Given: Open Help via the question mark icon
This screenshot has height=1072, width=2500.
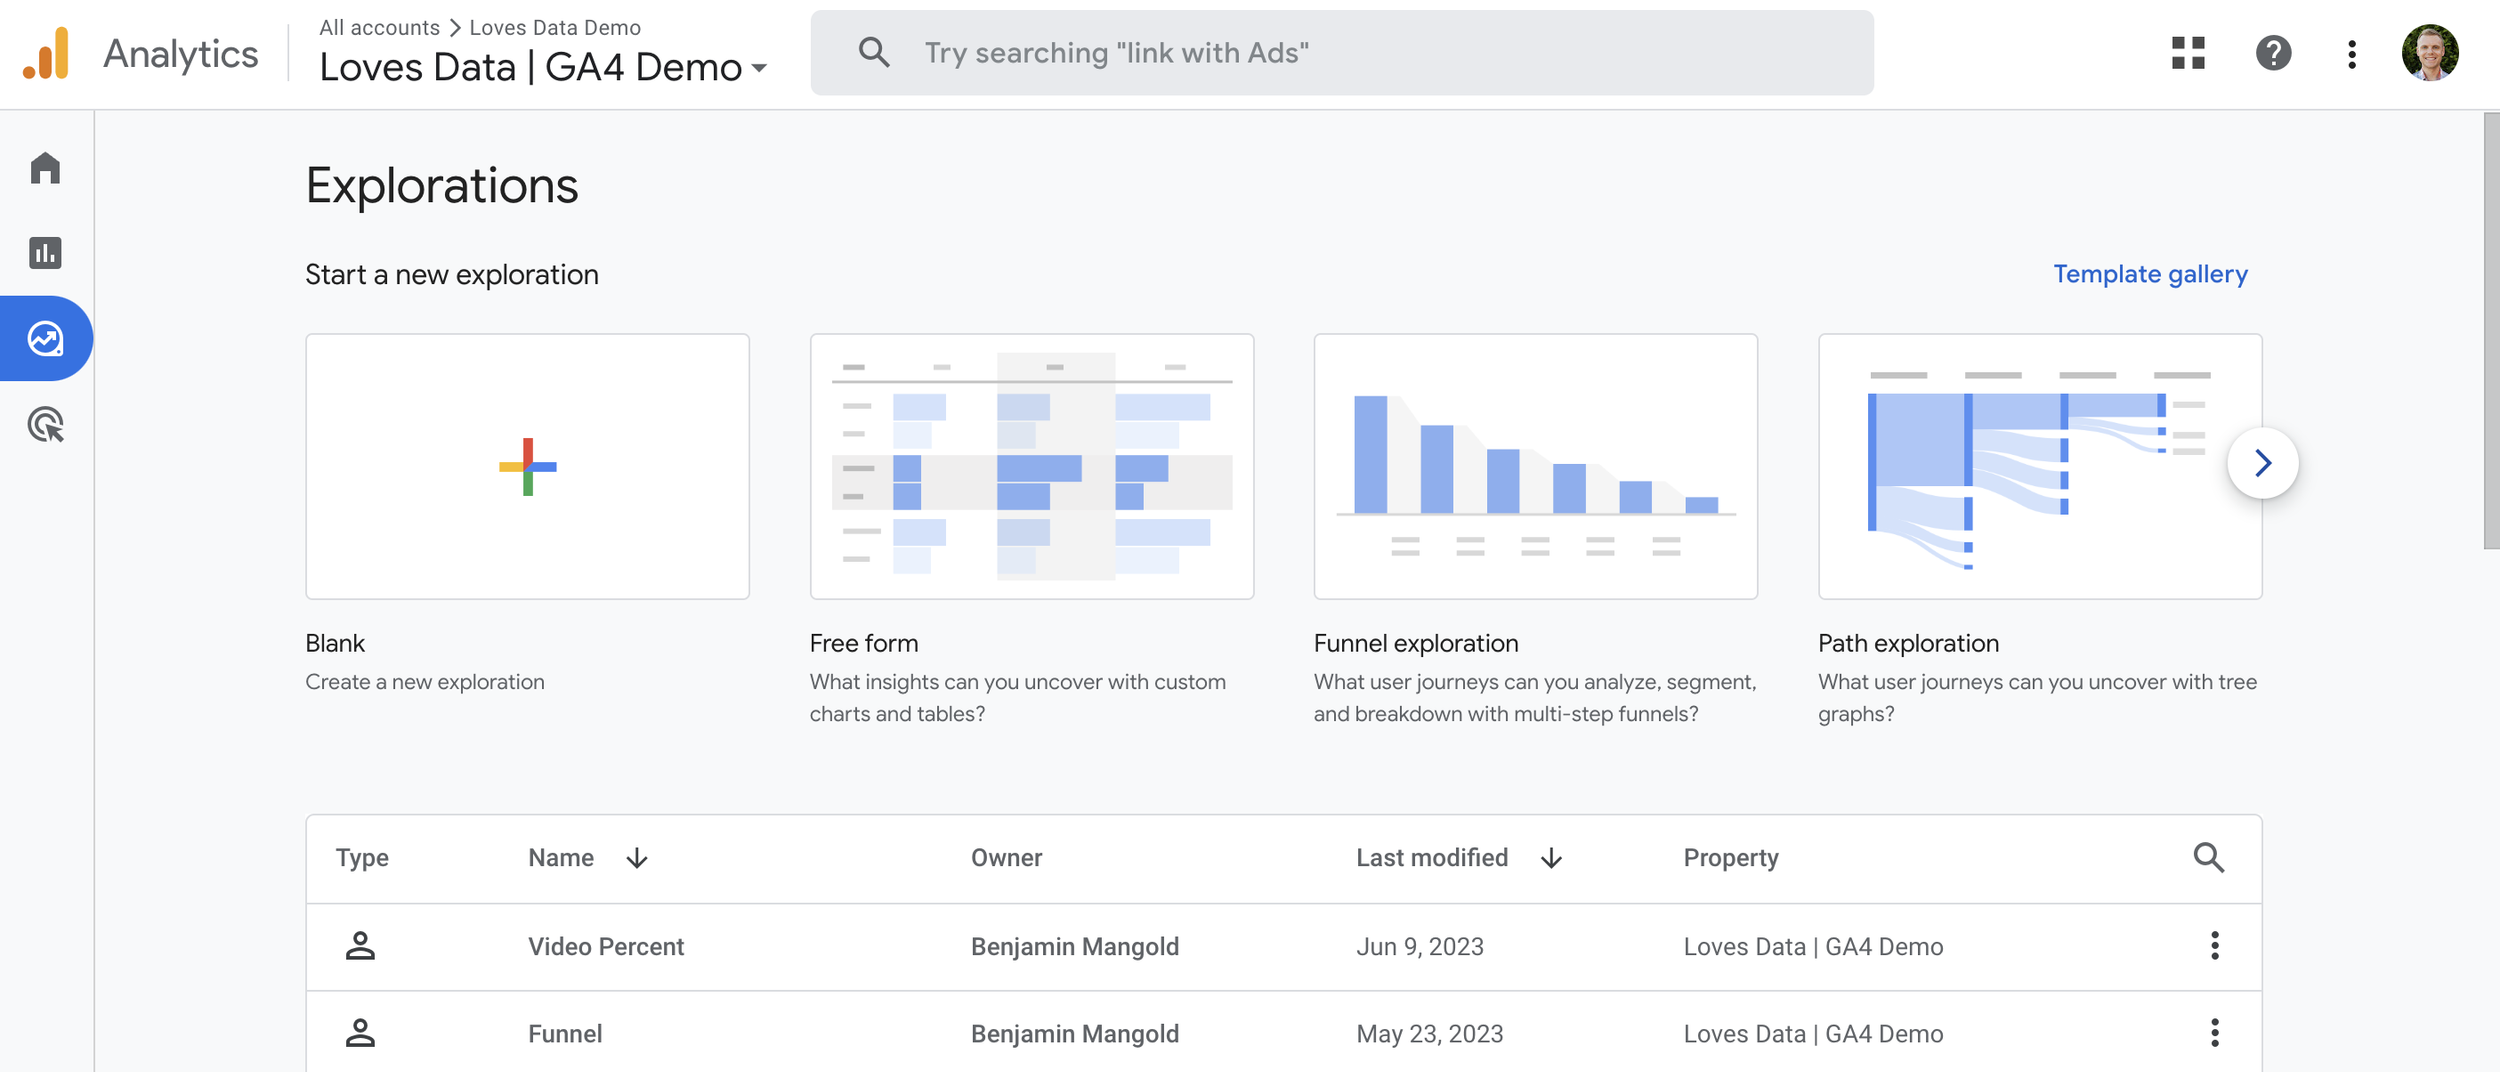Looking at the screenshot, I should coord(2274,53).
